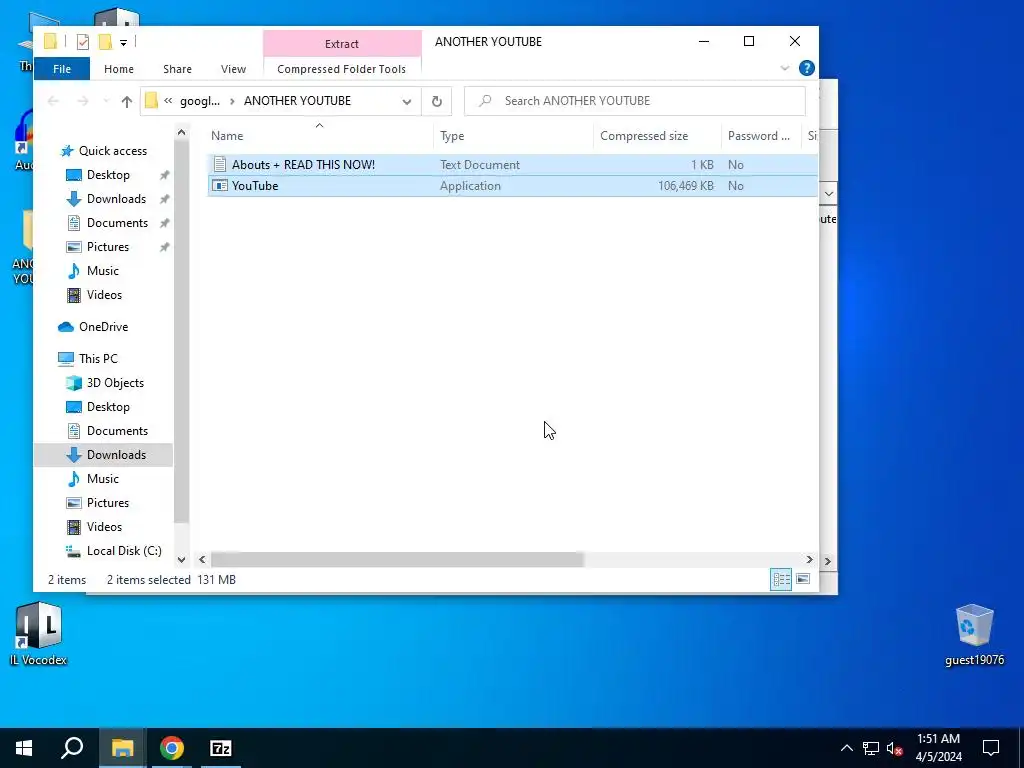Image resolution: width=1024 pixels, height=768 pixels.
Task: Refresh the ANOTHER YOUTUBE folder
Action: point(436,101)
